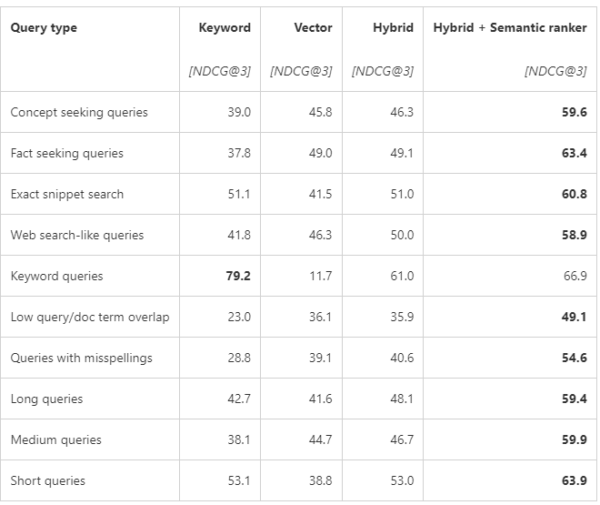Viewport: 600px width, 505px height.
Task: Click the 63.9 value for Short queries
Action: tap(572, 481)
